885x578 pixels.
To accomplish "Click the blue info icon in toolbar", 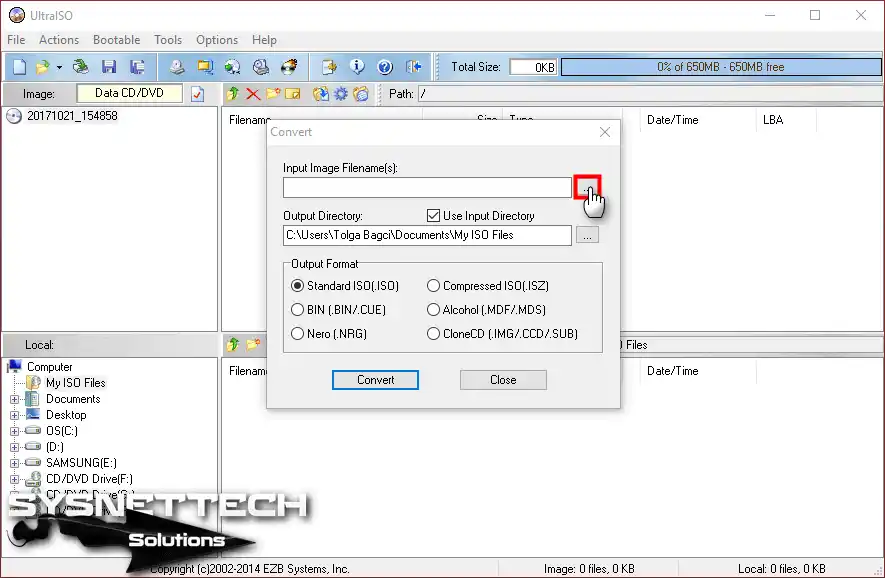I will (357, 67).
